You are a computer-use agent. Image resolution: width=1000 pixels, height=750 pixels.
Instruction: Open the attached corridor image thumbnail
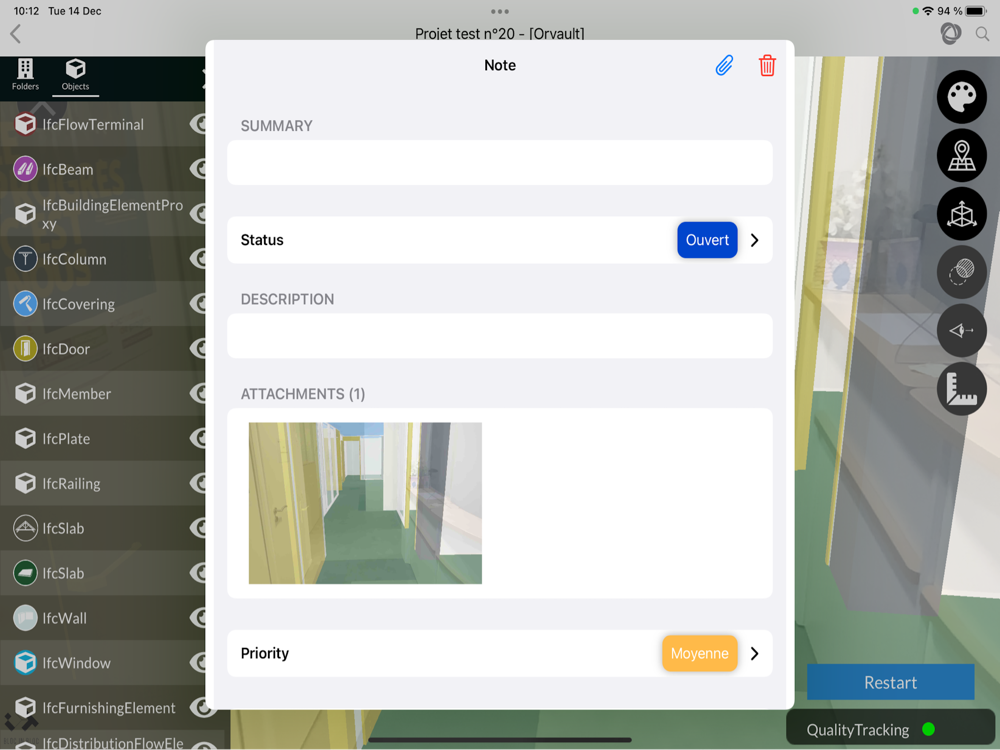(x=365, y=503)
